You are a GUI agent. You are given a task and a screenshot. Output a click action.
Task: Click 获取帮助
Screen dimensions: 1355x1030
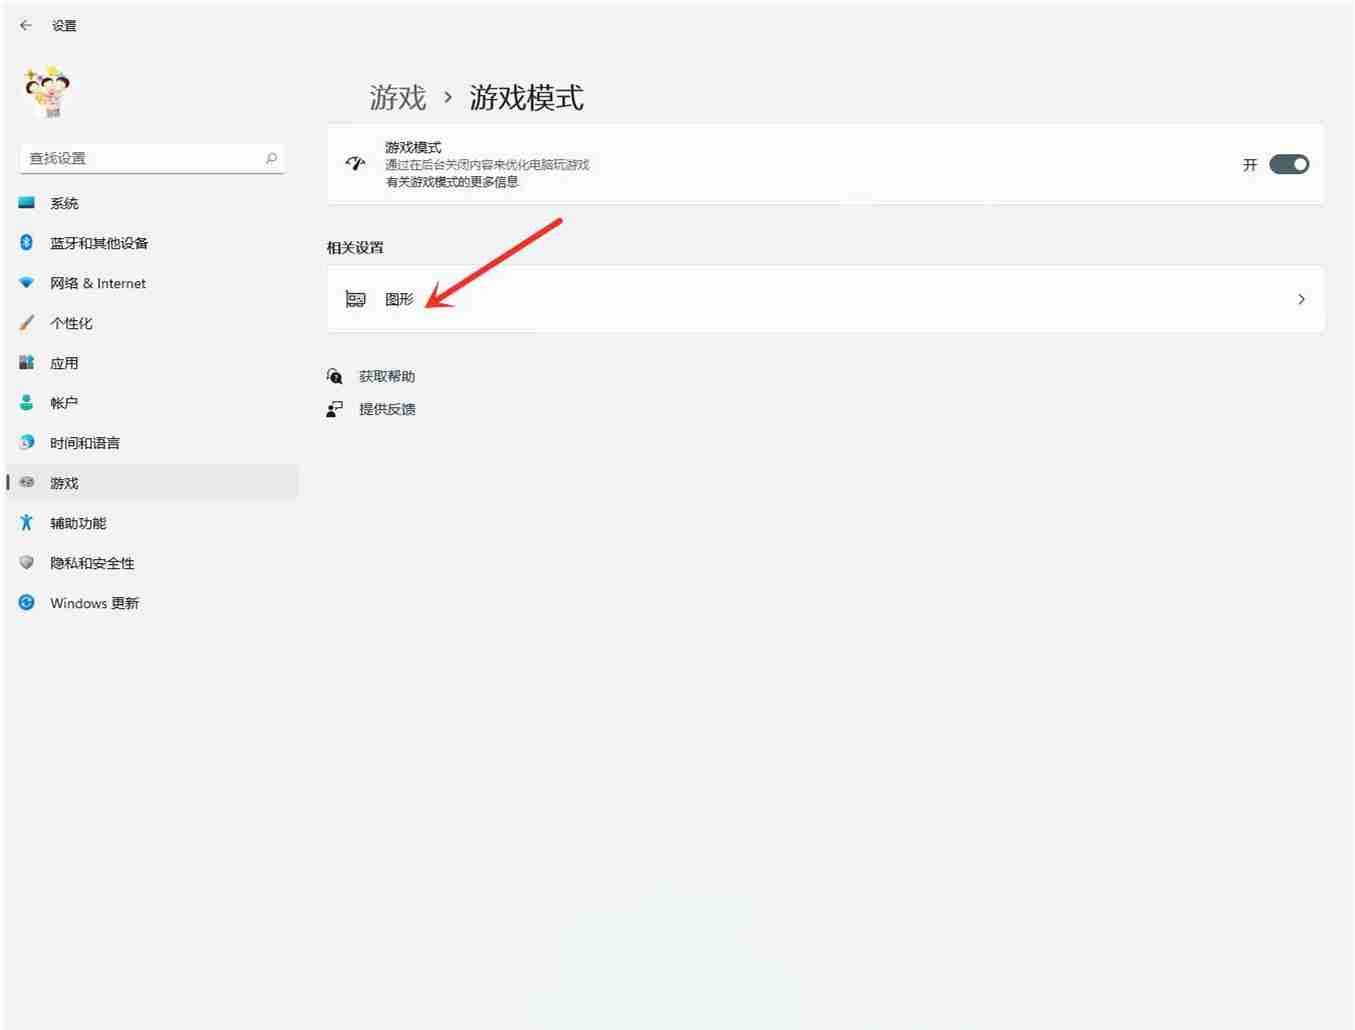coord(387,376)
